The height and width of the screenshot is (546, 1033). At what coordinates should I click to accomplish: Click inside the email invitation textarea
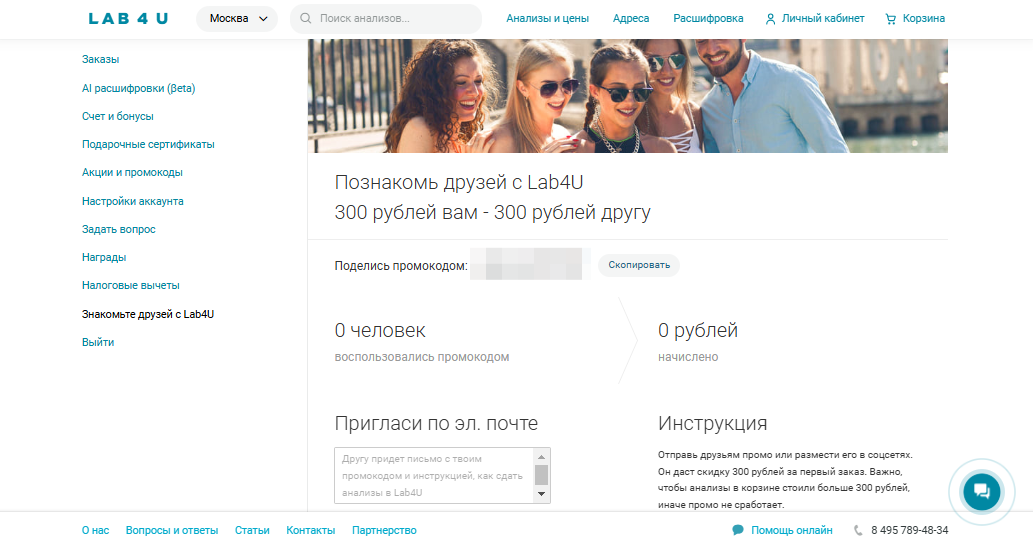[x=434, y=476]
